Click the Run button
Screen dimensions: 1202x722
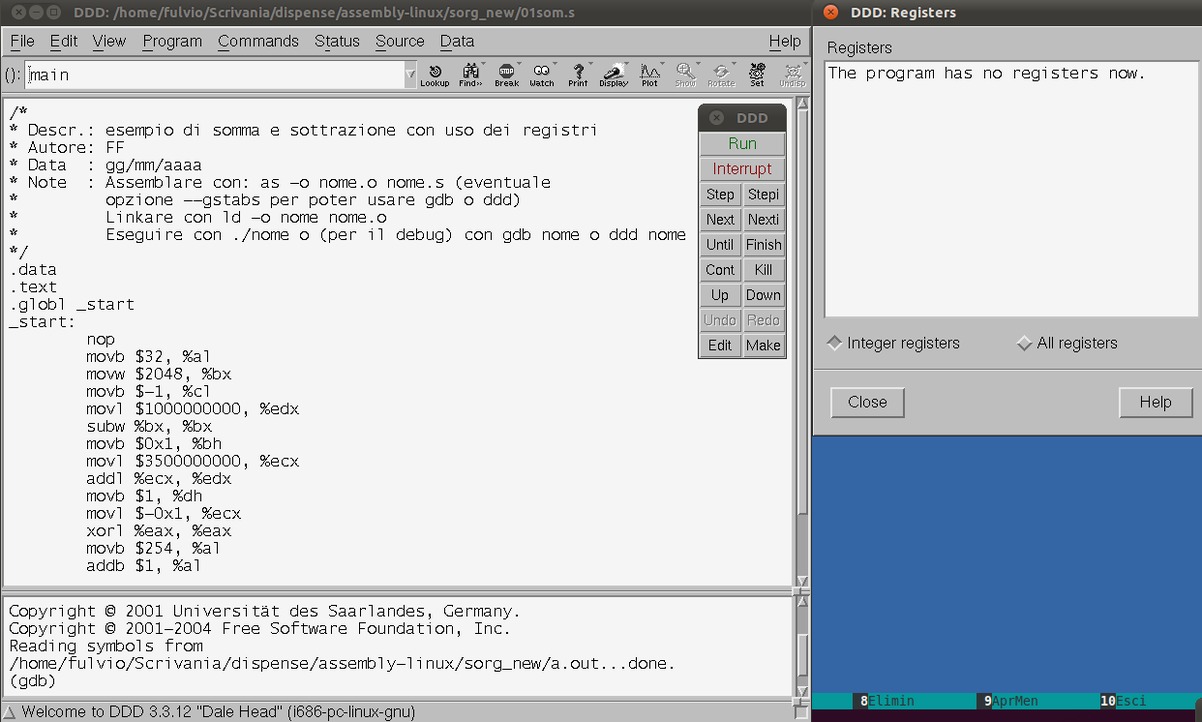tap(742, 144)
